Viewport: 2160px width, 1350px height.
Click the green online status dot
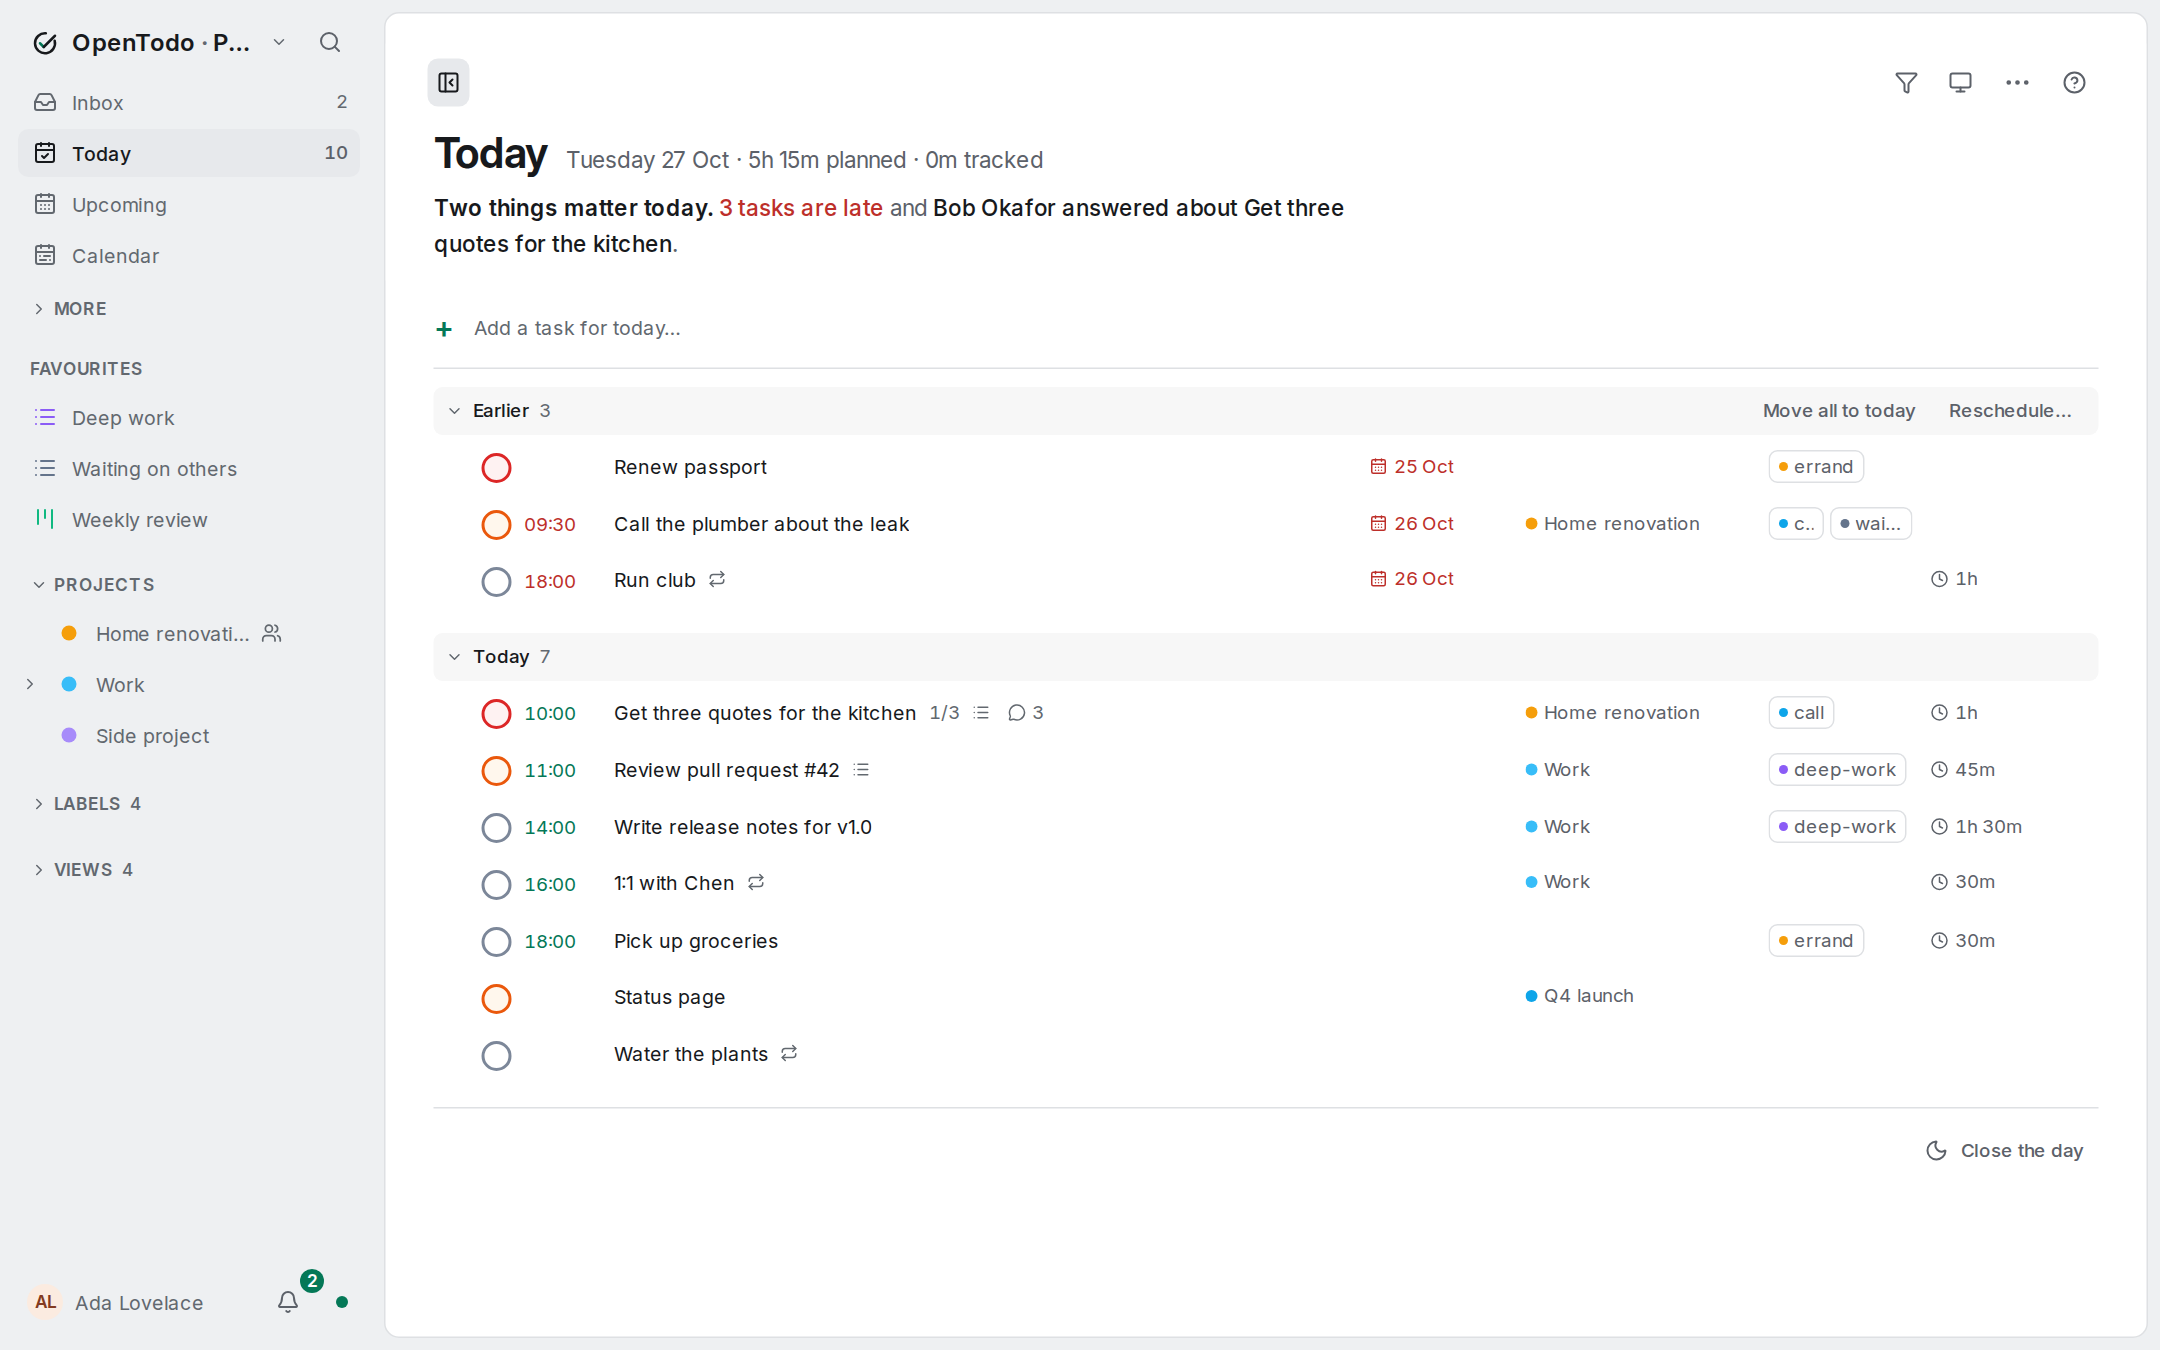pyautogui.click(x=342, y=1301)
